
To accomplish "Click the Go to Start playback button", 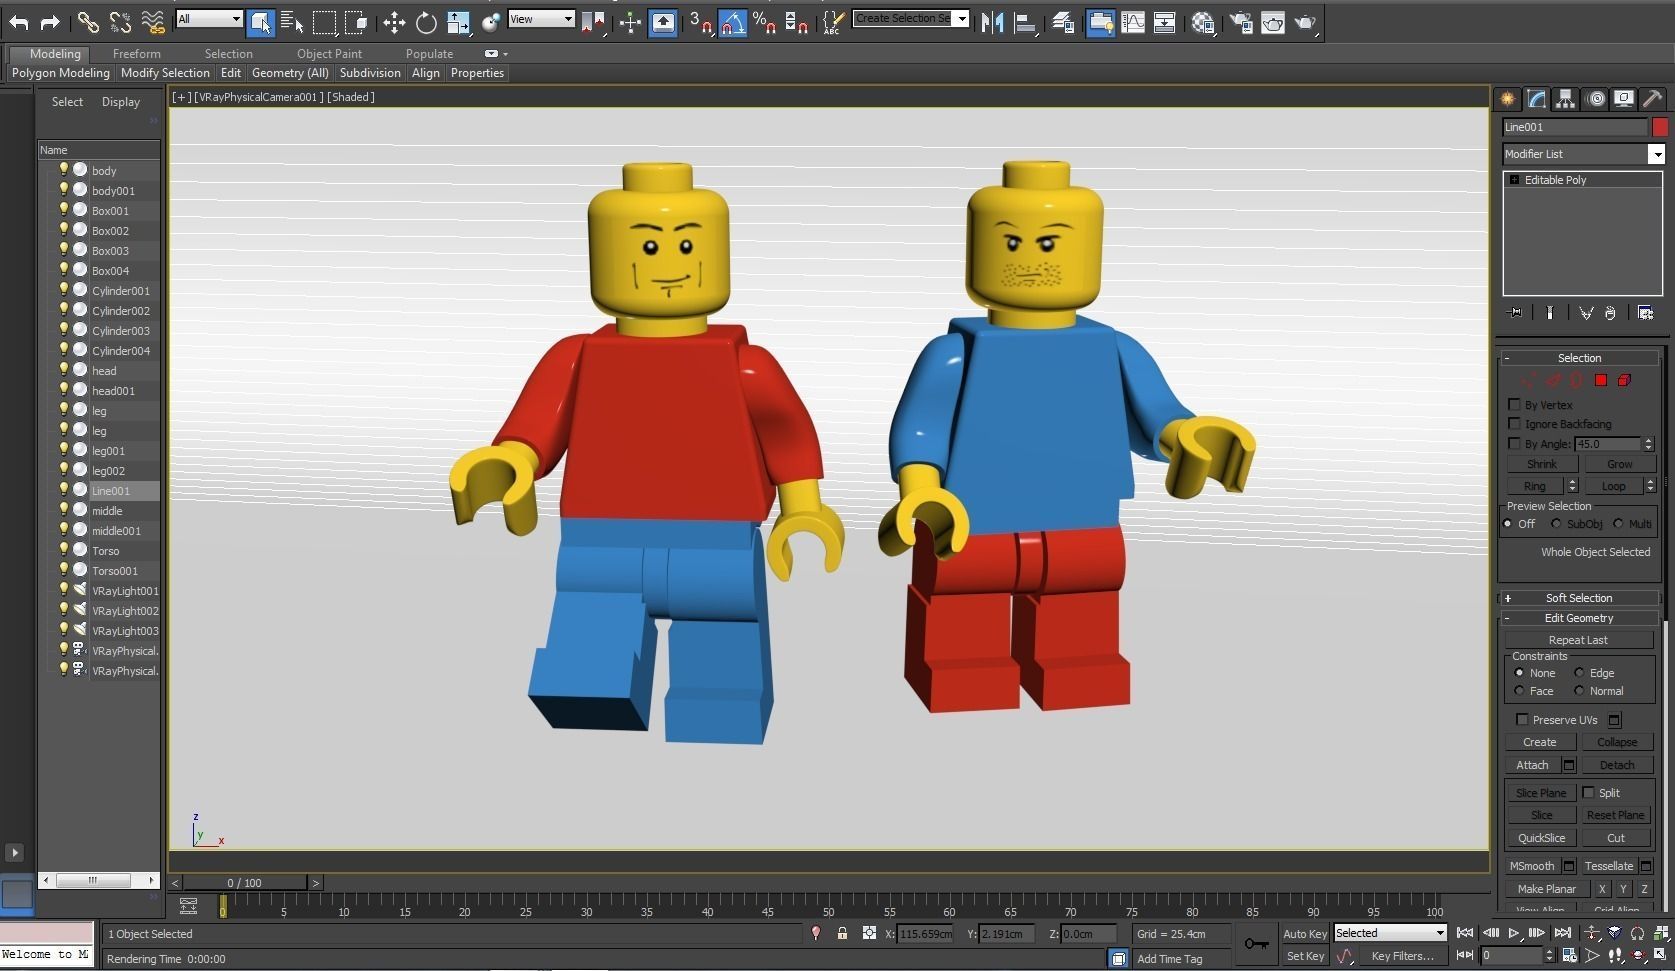I will point(1465,933).
